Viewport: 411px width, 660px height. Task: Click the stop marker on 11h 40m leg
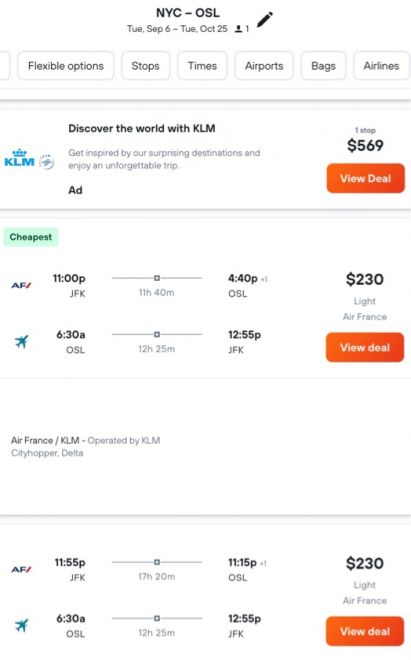click(x=157, y=278)
